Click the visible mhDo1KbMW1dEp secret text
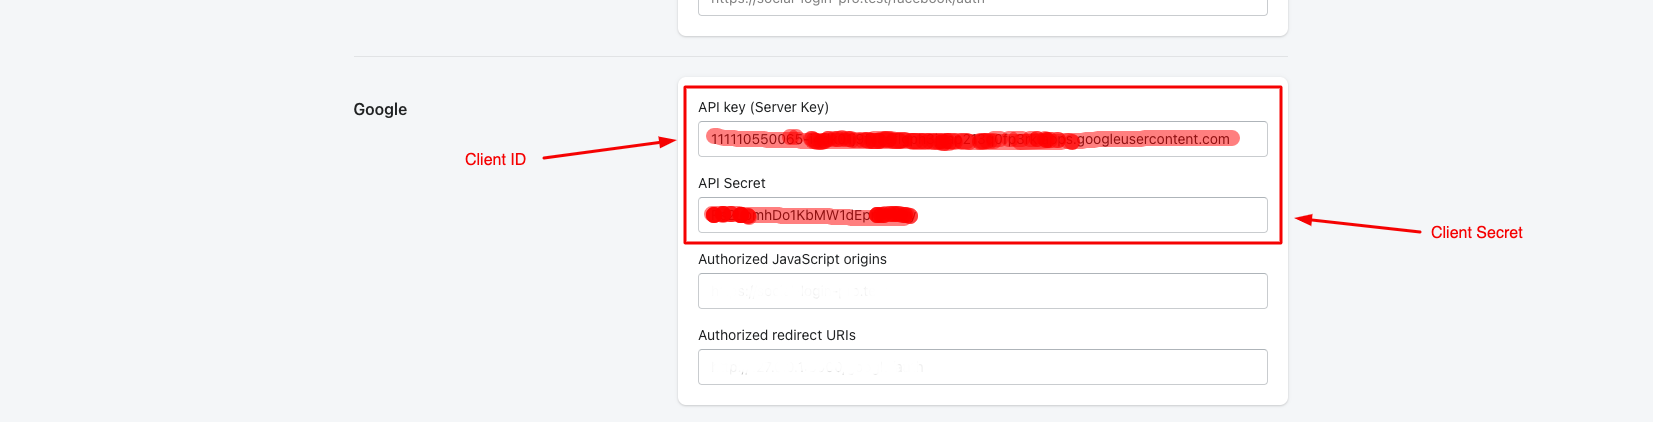Viewport: 1653px width, 422px height. tap(811, 215)
